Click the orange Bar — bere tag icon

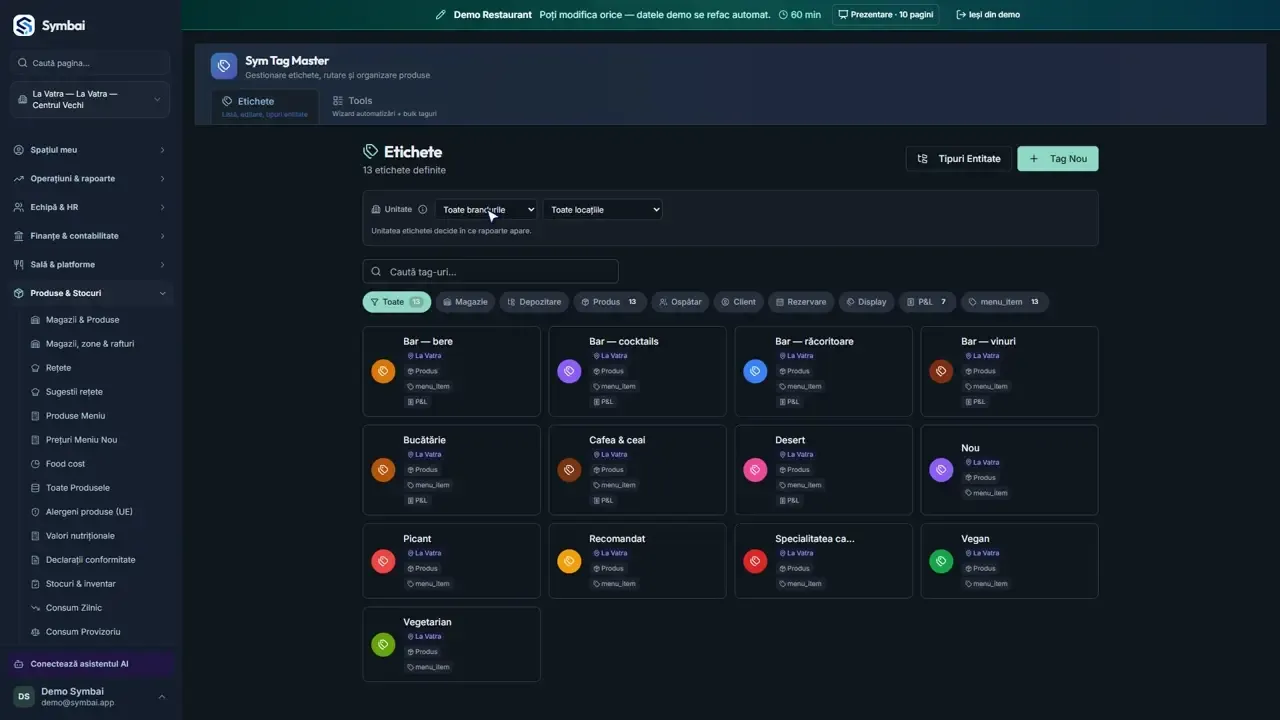click(383, 371)
